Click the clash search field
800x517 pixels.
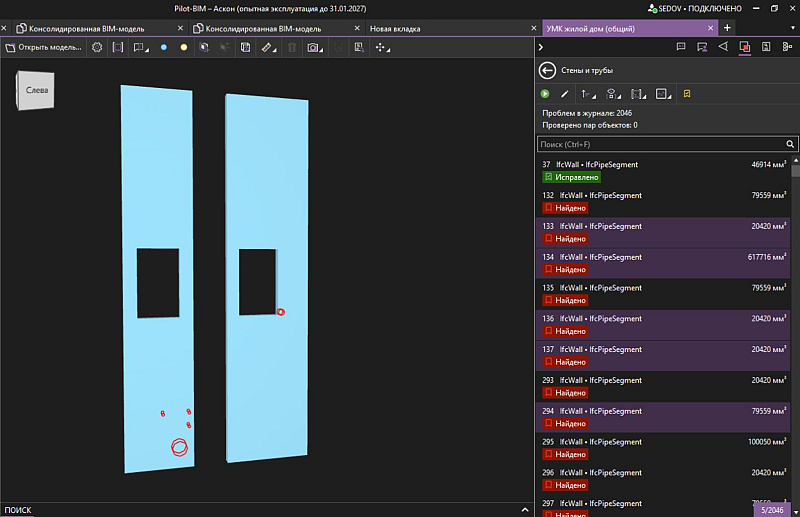point(660,145)
